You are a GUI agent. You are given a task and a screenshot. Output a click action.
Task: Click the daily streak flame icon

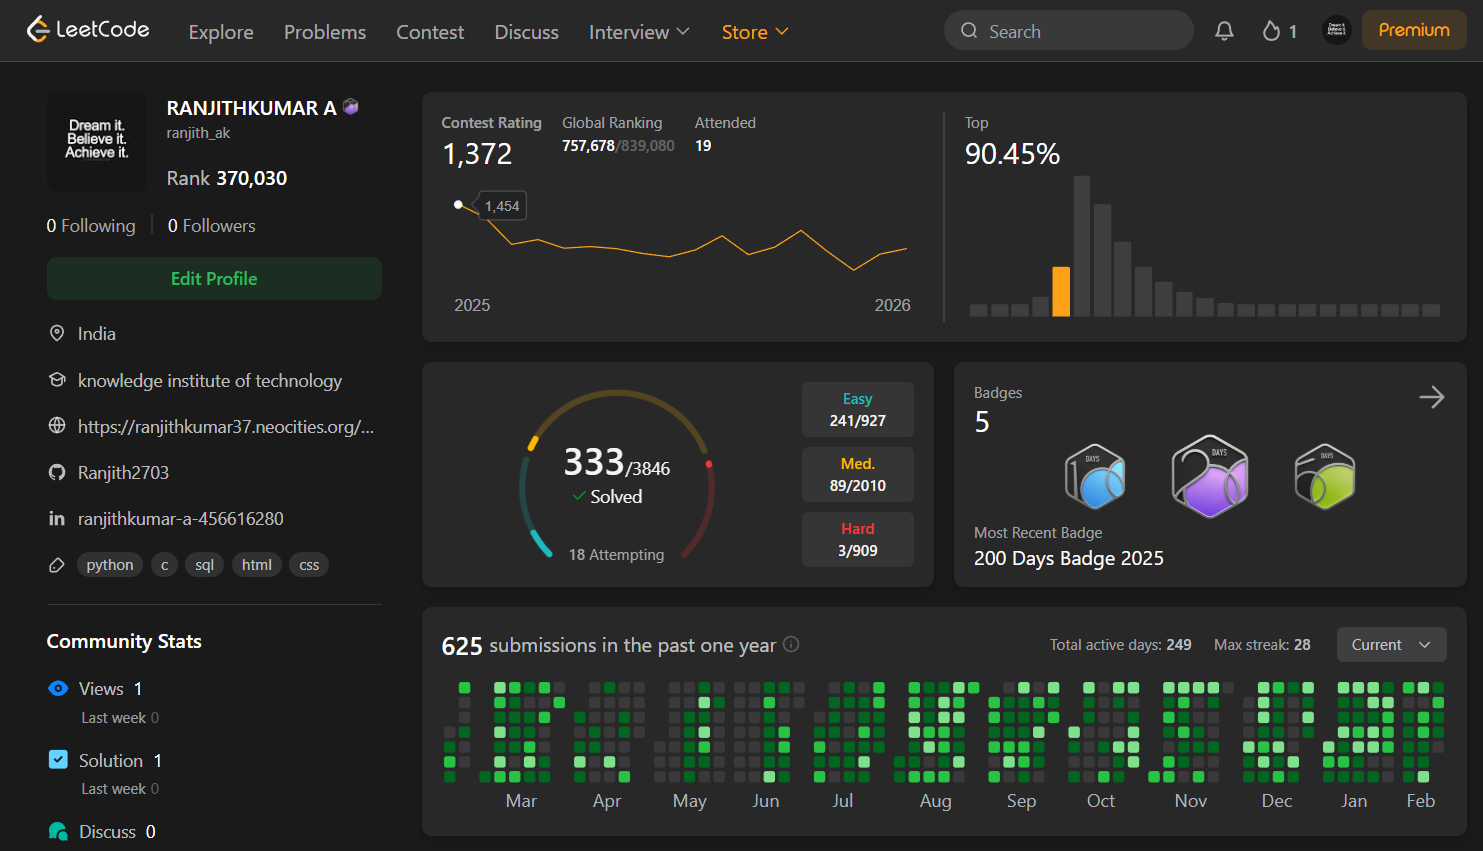pyautogui.click(x=1270, y=30)
